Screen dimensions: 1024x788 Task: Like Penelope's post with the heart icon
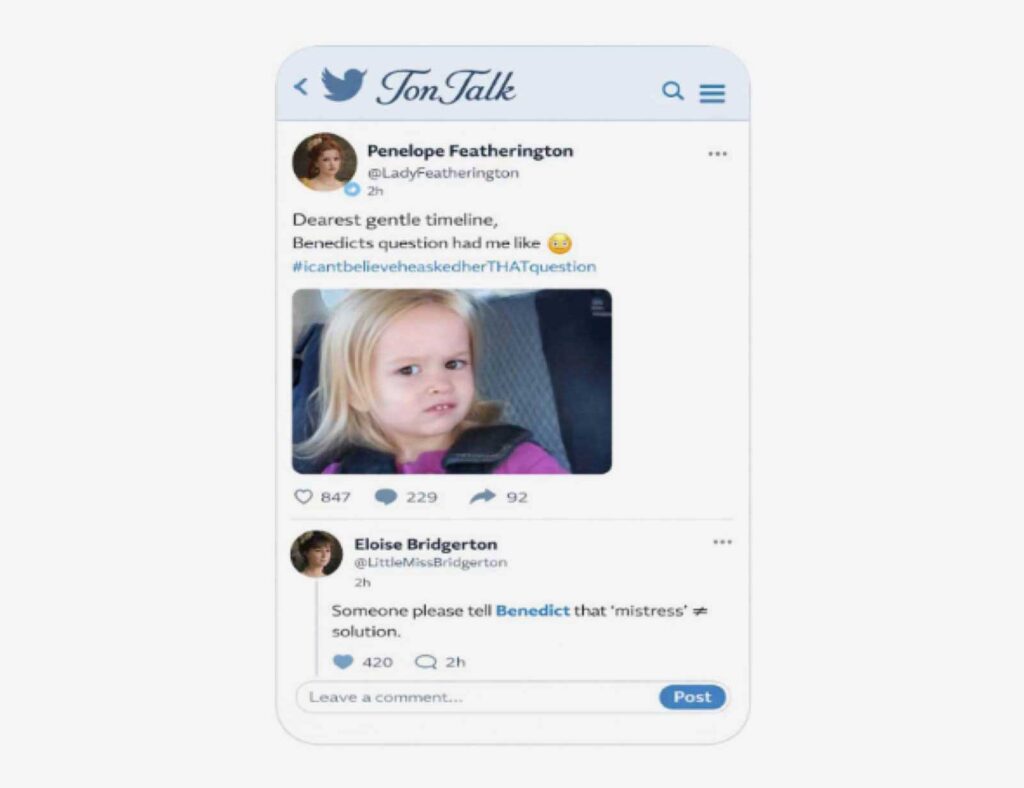304,497
